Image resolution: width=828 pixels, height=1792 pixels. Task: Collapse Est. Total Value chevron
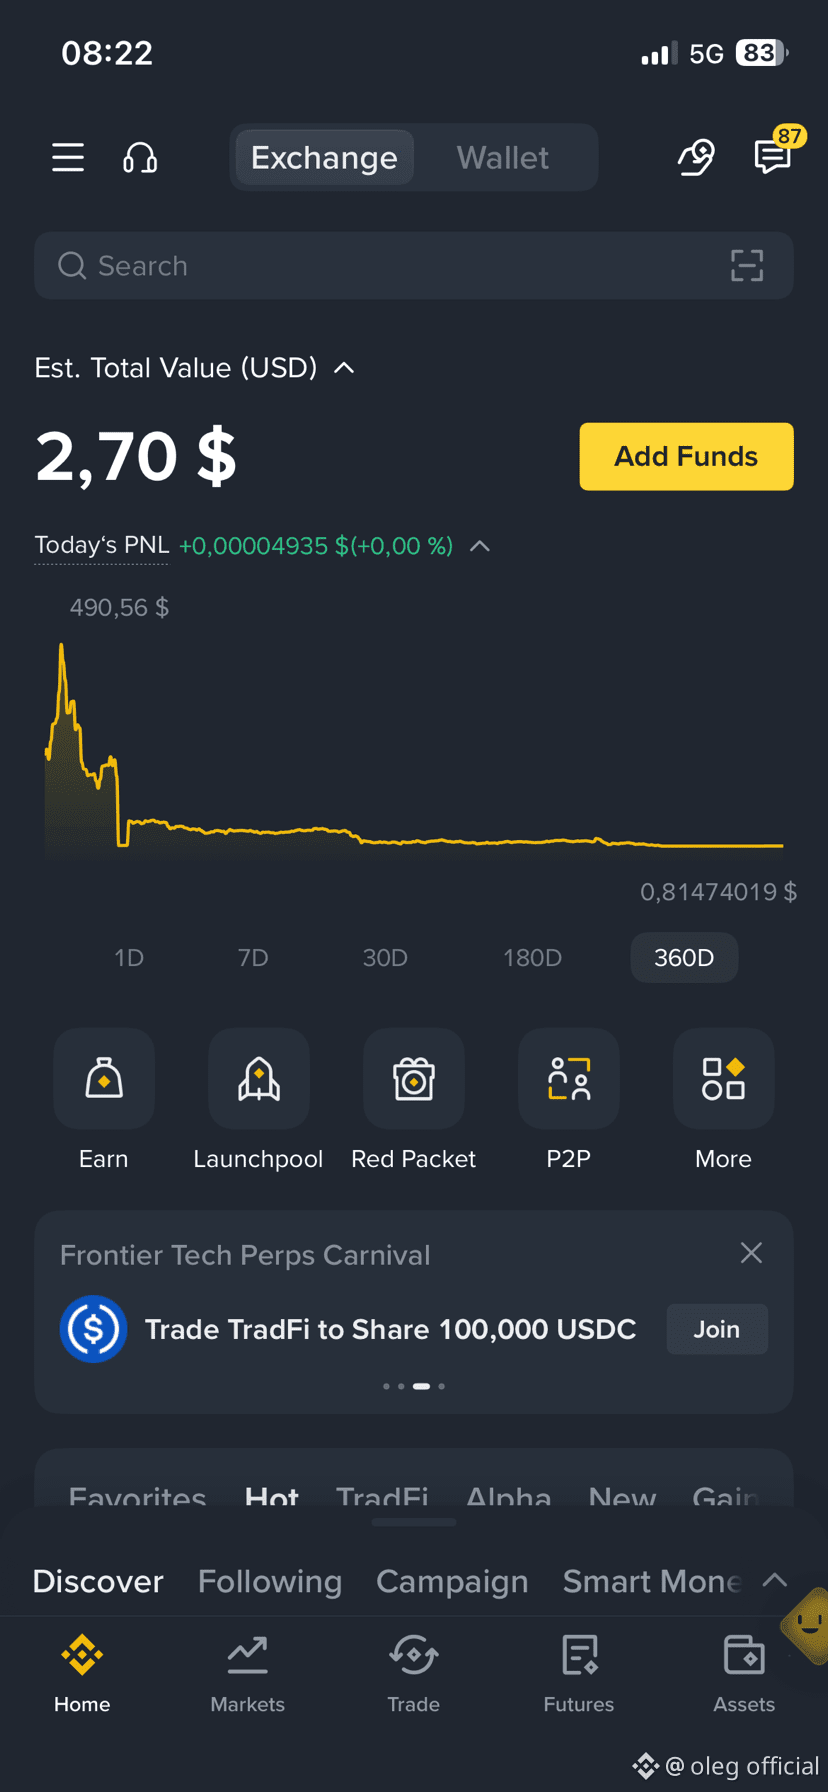coord(344,368)
